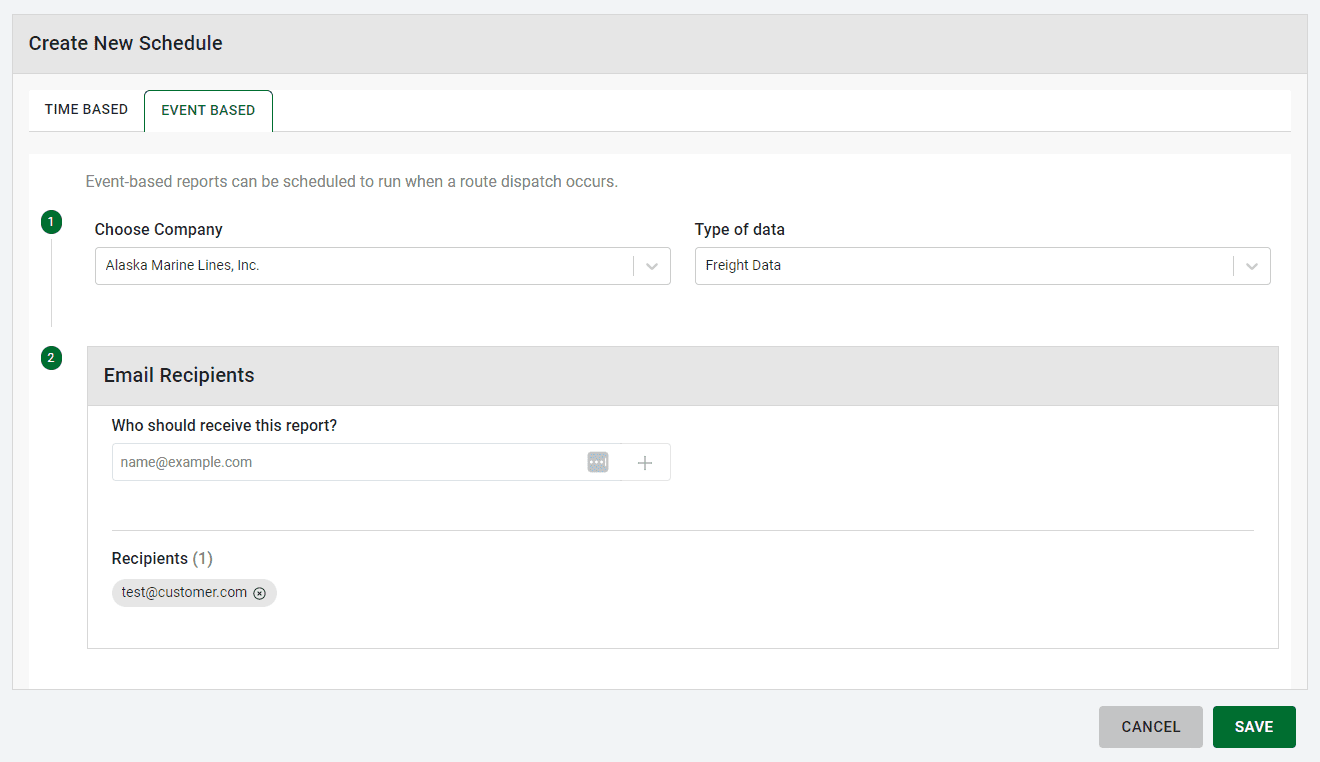Click the Email Recipients section header
Viewport: 1320px width, 762px height.
pos(179,375)
